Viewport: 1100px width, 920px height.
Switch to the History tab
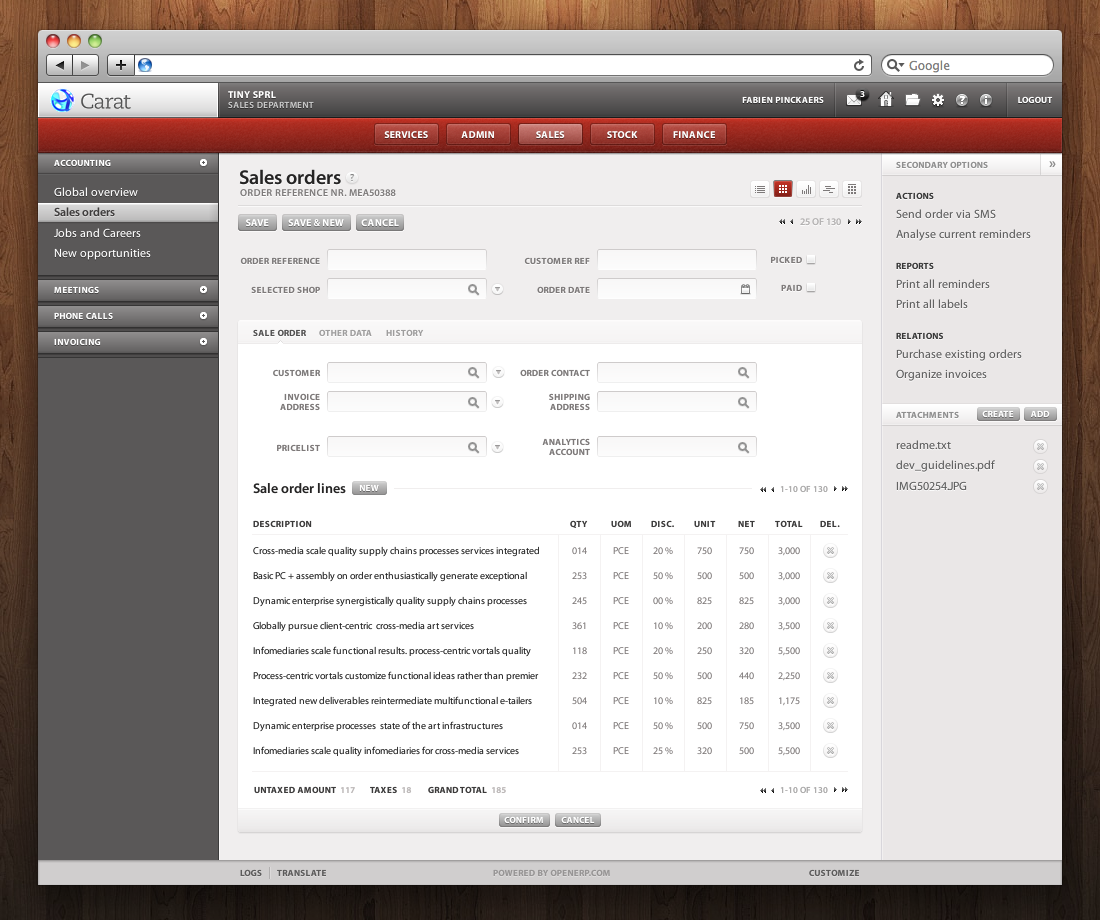coord(405,333)
